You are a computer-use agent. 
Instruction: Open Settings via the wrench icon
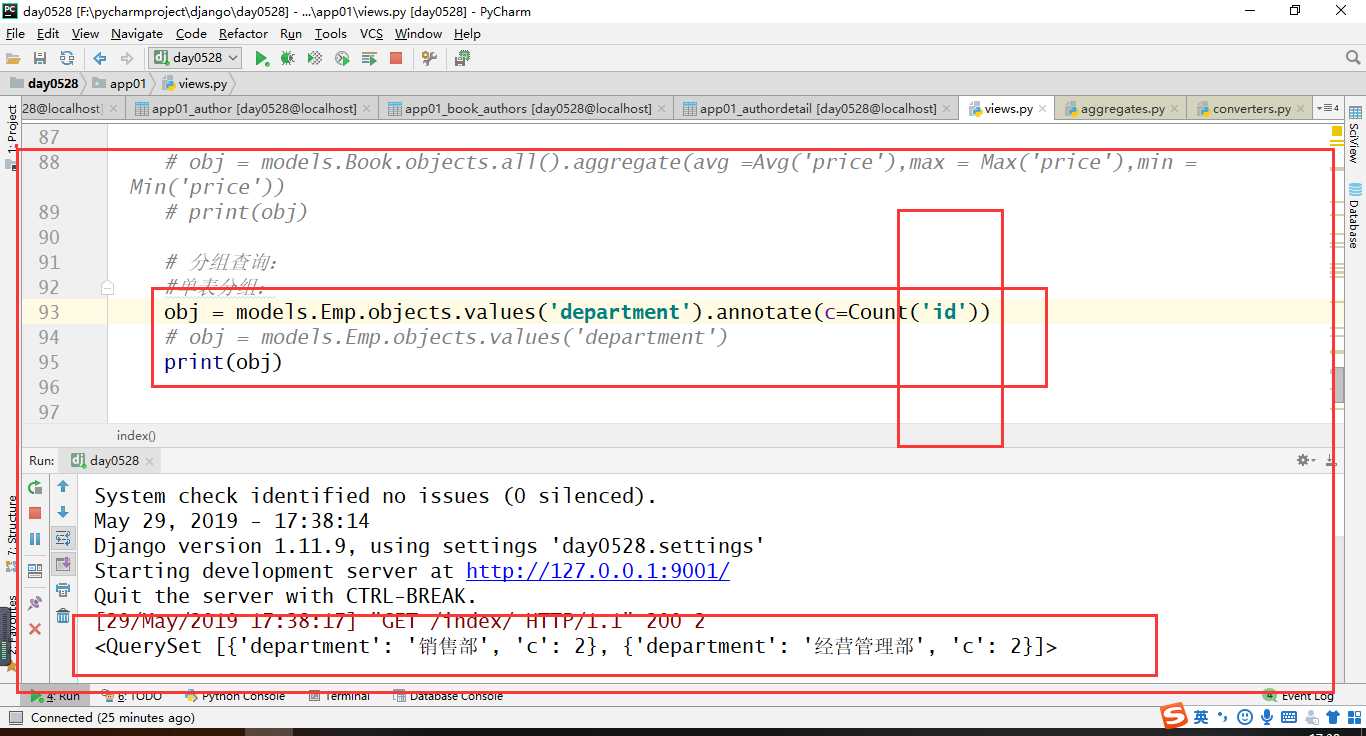pos(430,59)
